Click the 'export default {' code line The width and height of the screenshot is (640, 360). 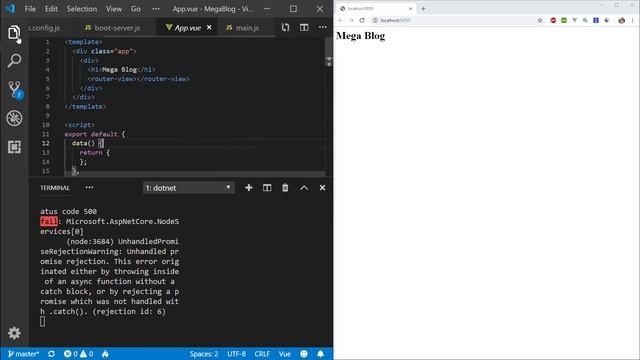coord(95,134)
